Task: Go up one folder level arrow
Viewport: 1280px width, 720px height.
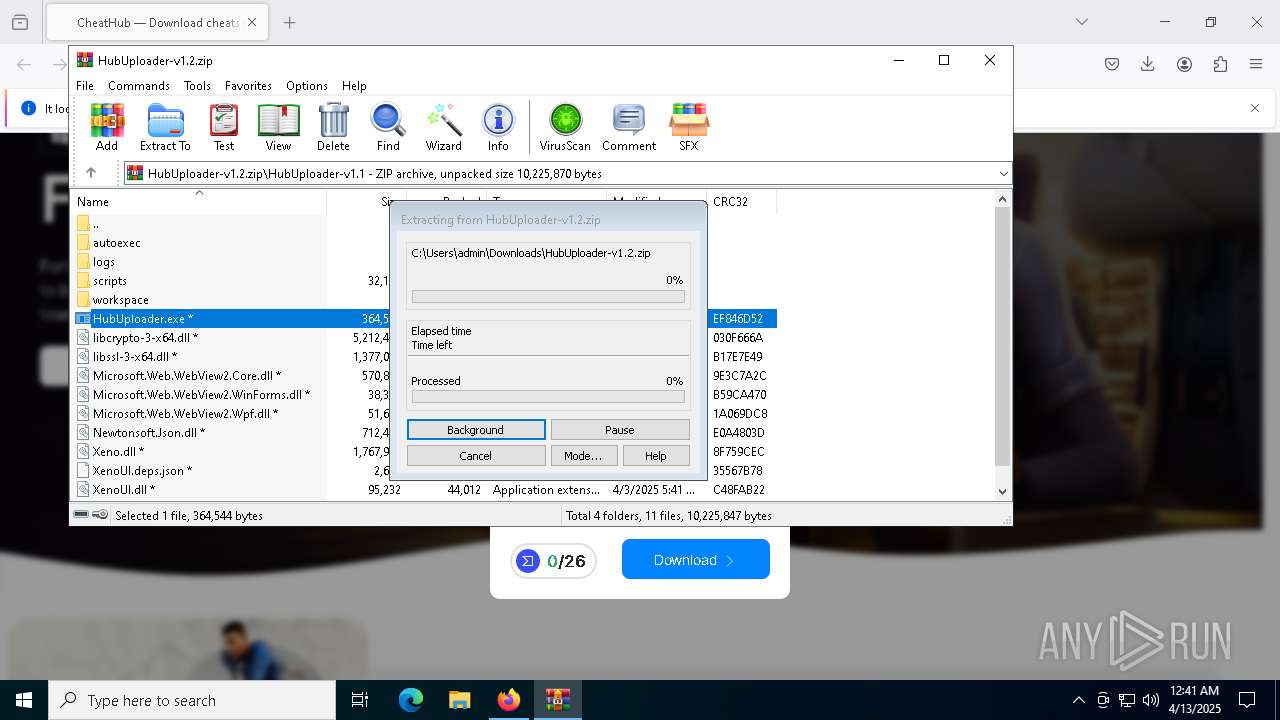Action: click(91, 173)
